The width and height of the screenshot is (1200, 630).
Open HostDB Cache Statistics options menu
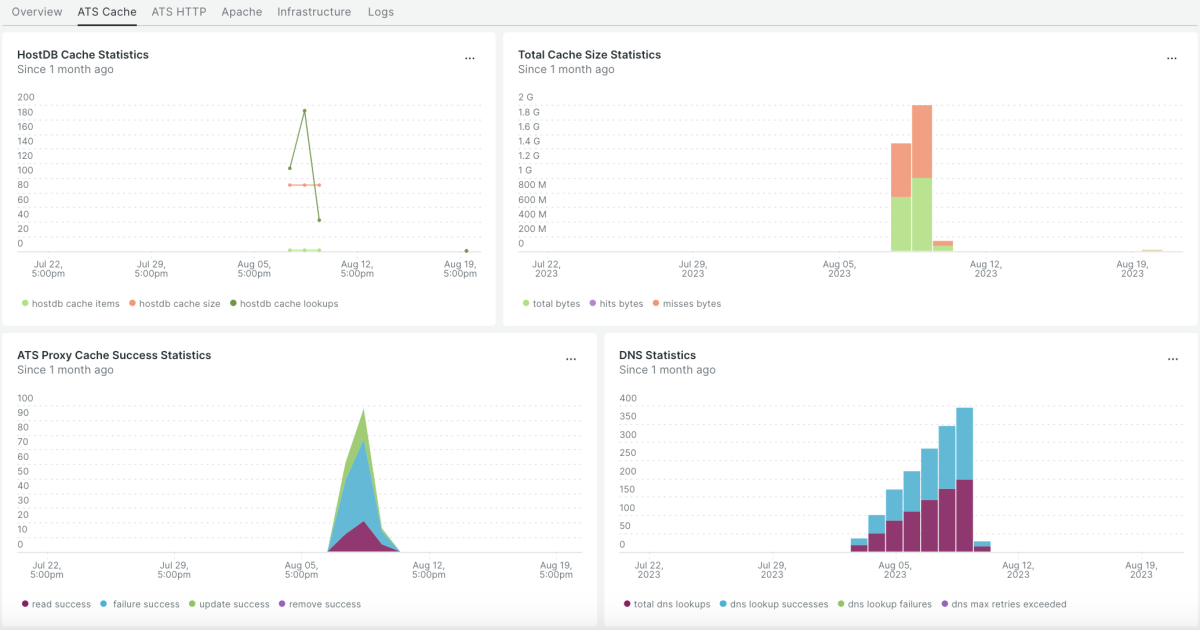point(470,59)
